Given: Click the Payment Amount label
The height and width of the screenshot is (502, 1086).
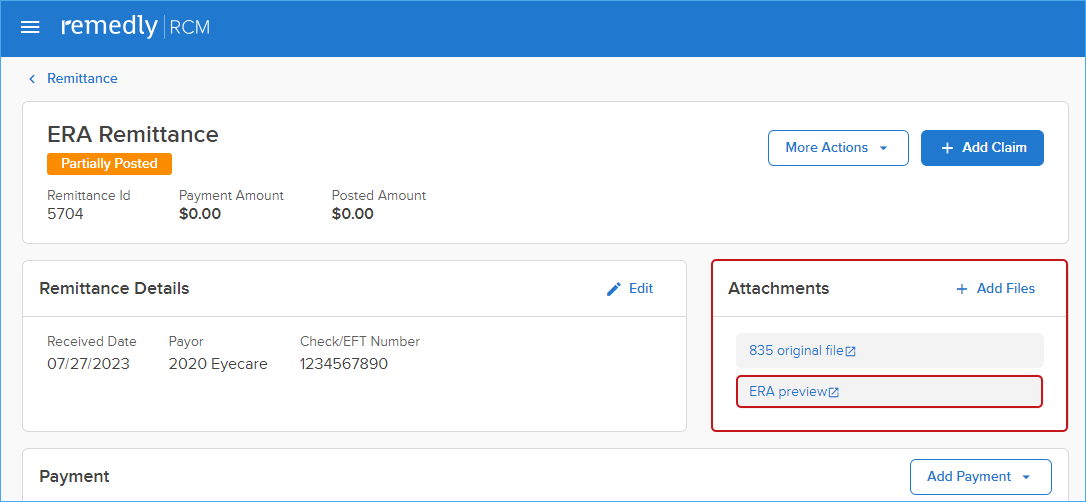Looking at the screenshot, I should point(231,195).
